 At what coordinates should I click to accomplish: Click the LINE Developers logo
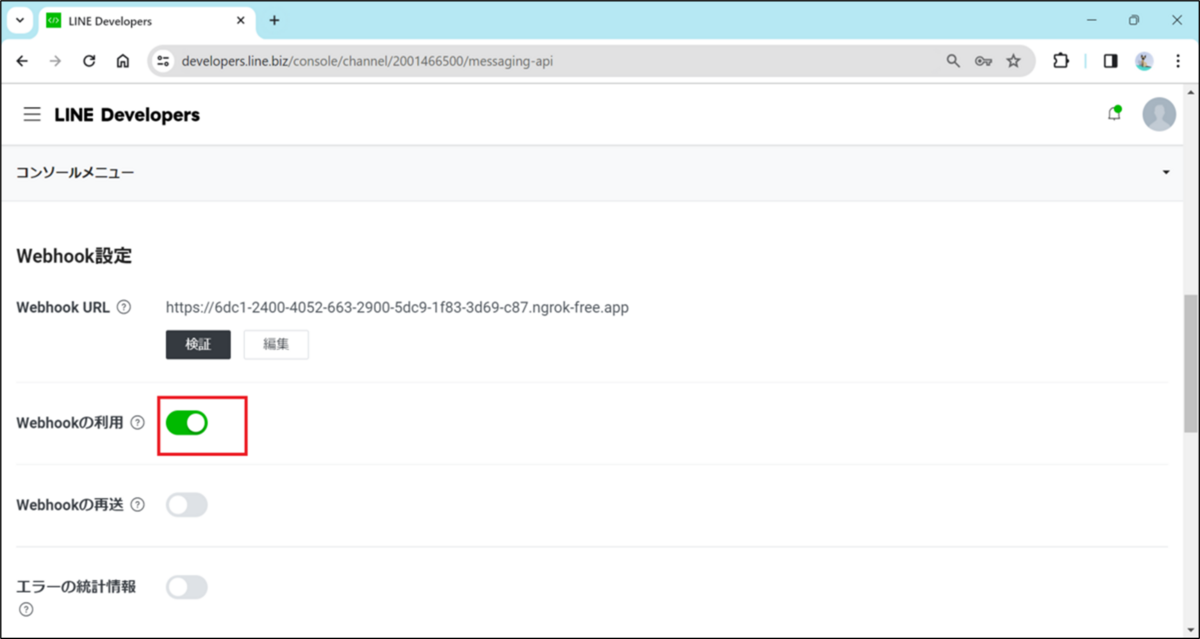coord(127,115)
